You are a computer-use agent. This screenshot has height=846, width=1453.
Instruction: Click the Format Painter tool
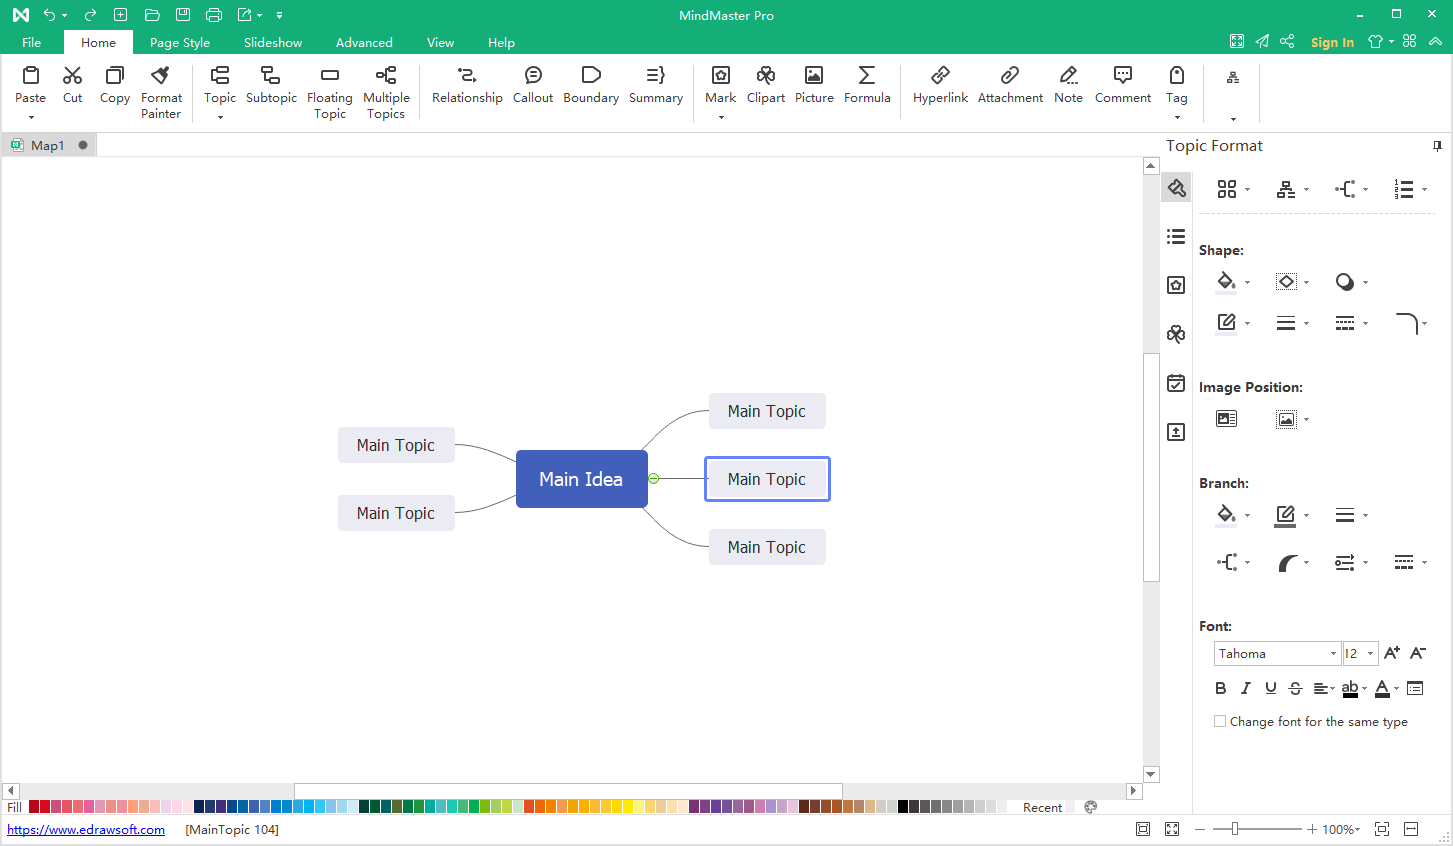pos(161,91)
